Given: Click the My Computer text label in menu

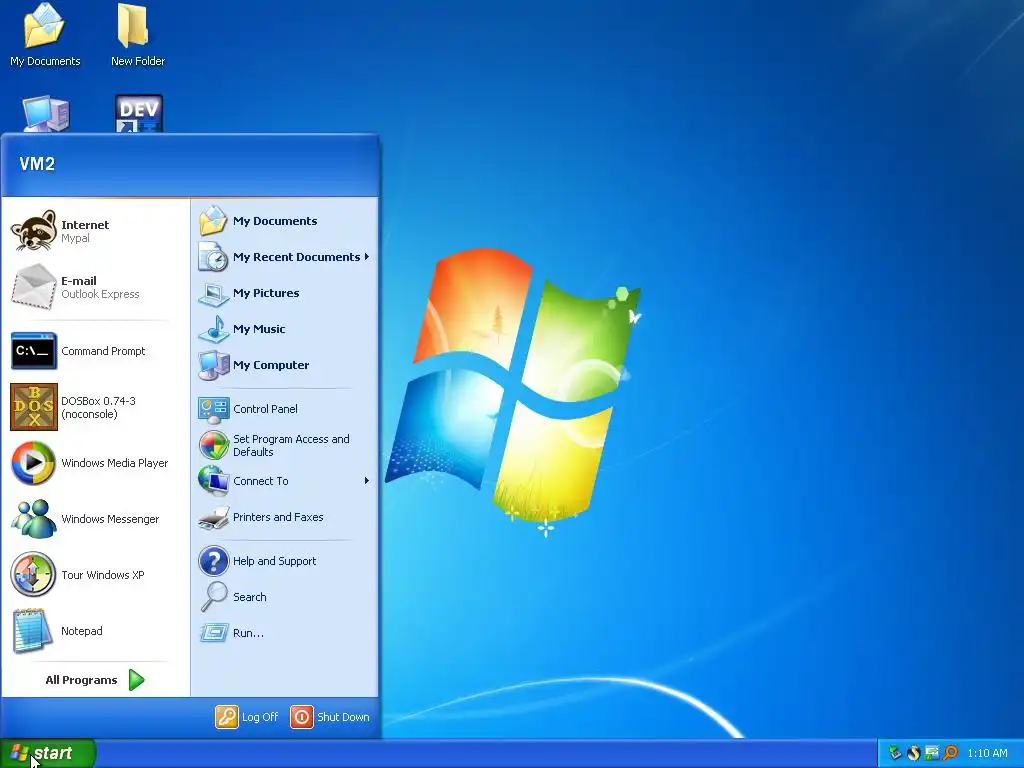Looking at the screenshot, I should [x=271, y=365].
